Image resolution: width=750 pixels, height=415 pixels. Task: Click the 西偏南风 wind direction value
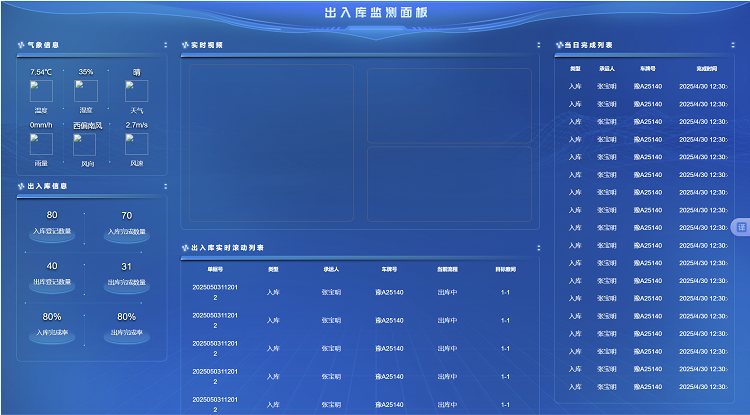88,126
